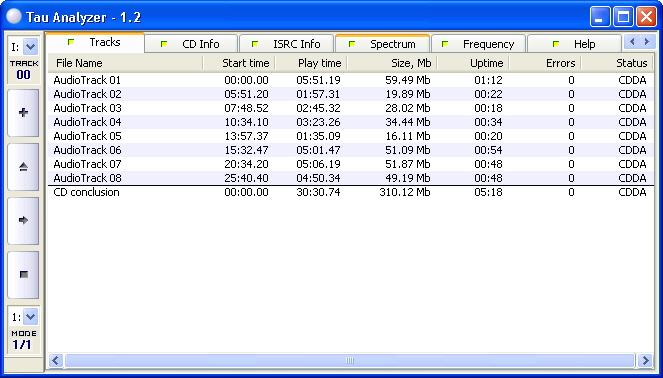Open the Frequency tab
663x378 pixels.
(478, 44)
